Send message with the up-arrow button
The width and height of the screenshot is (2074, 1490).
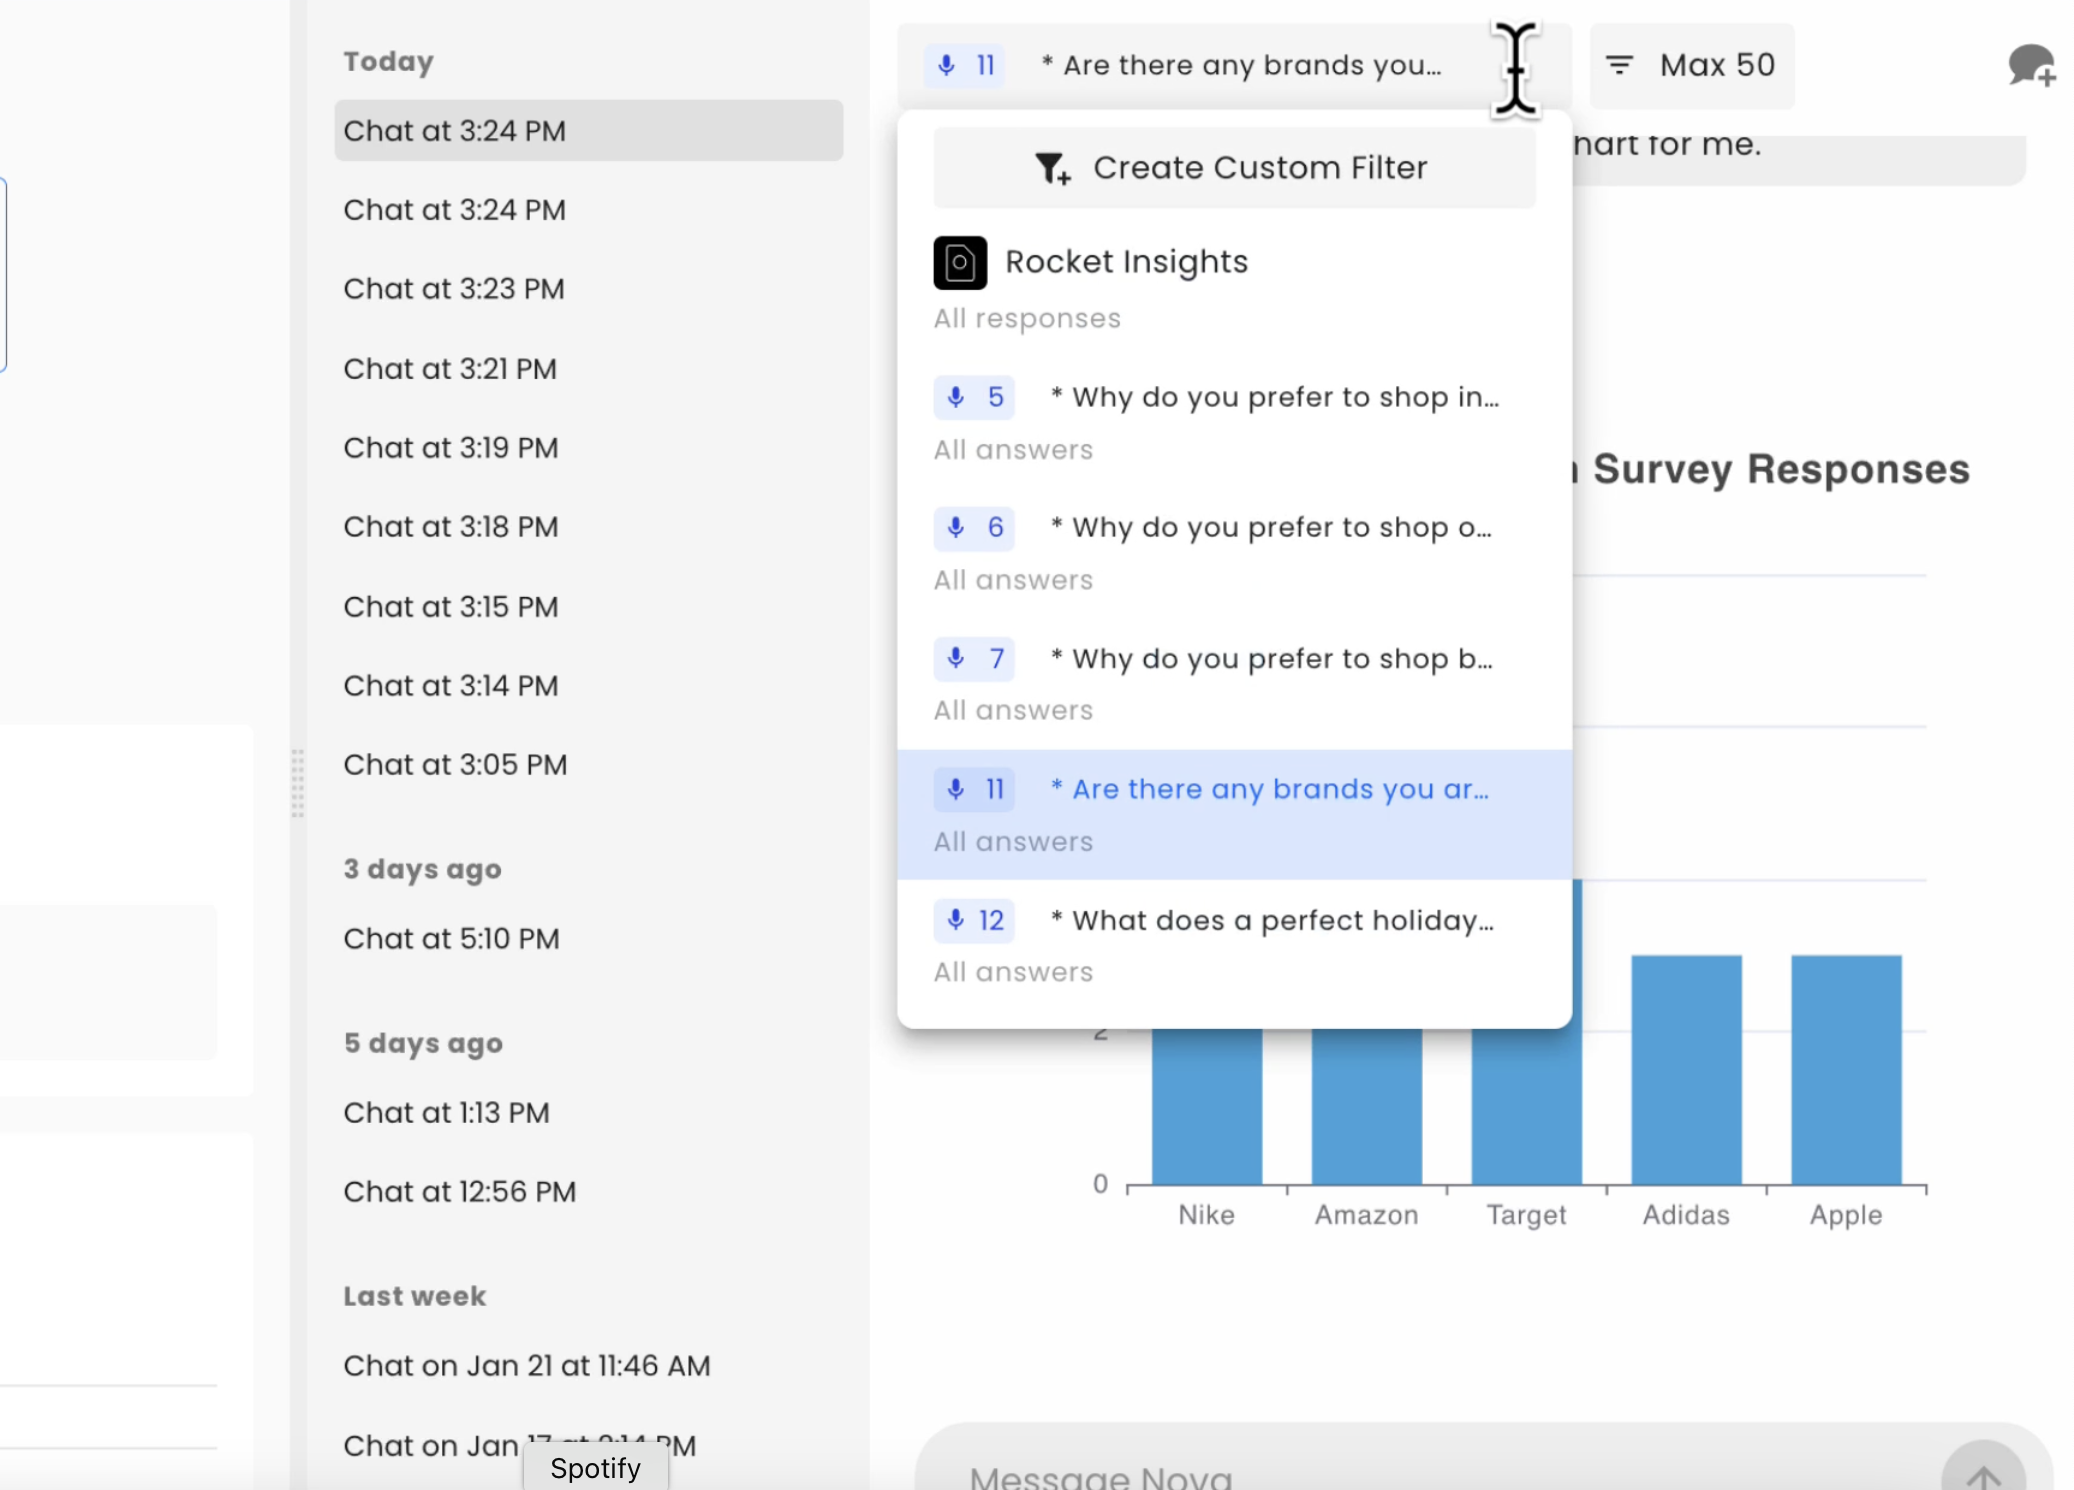coord(1983,1470)
